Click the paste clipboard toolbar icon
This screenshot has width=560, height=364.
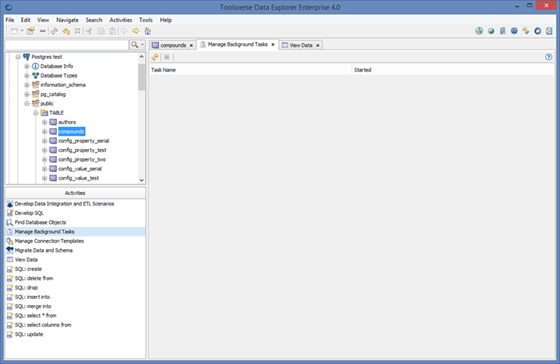point(112,31)
